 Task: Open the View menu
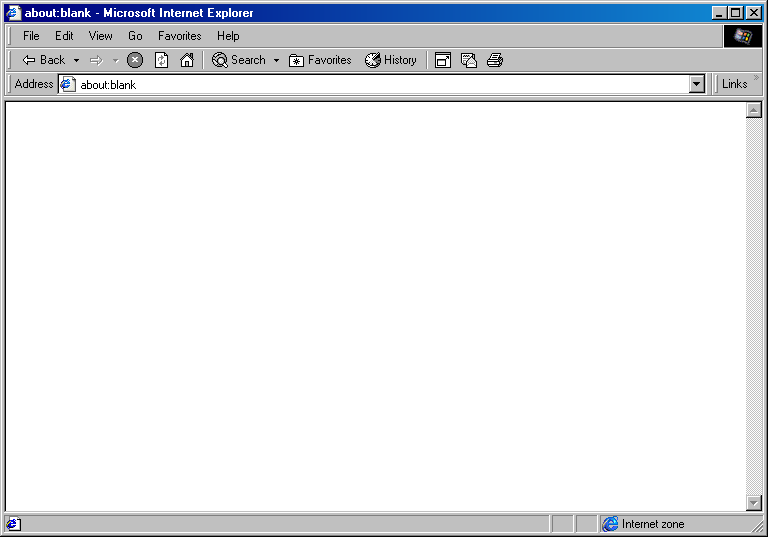pos(100,36)
